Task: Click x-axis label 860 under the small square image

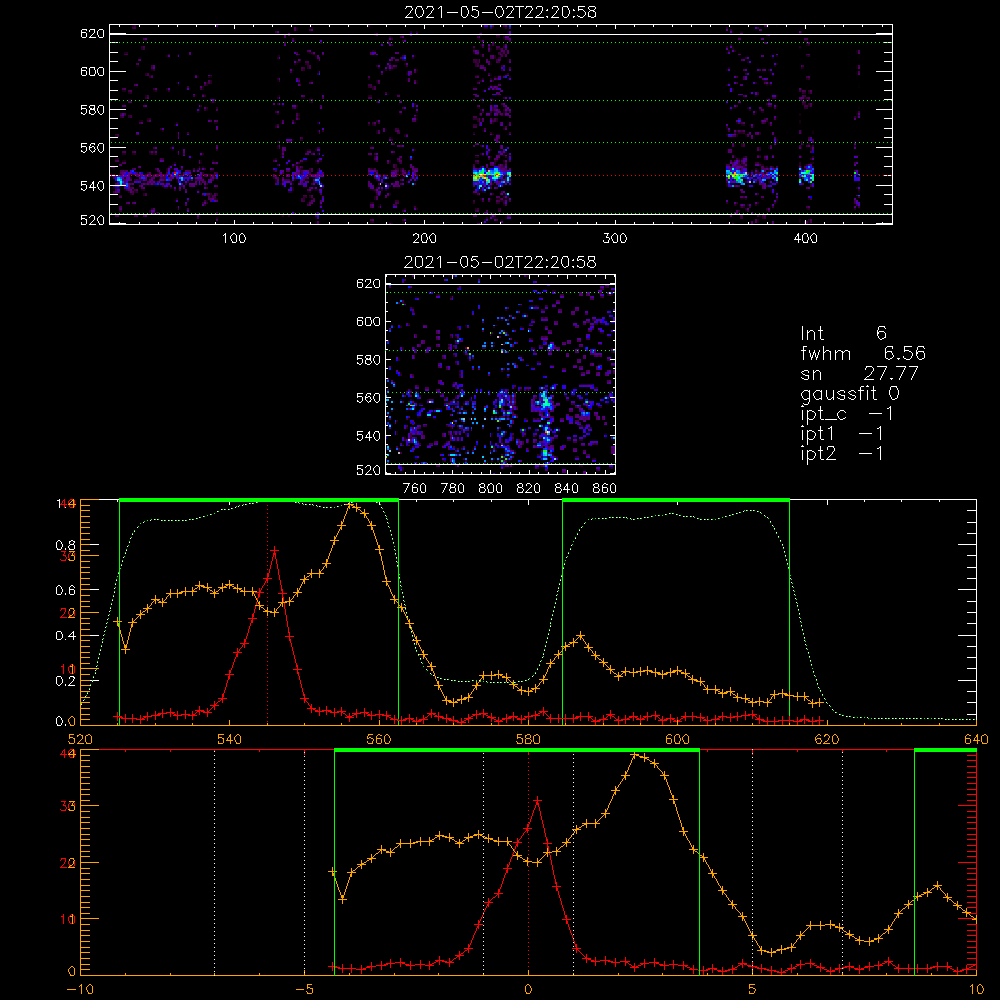Action: point(605,489)
